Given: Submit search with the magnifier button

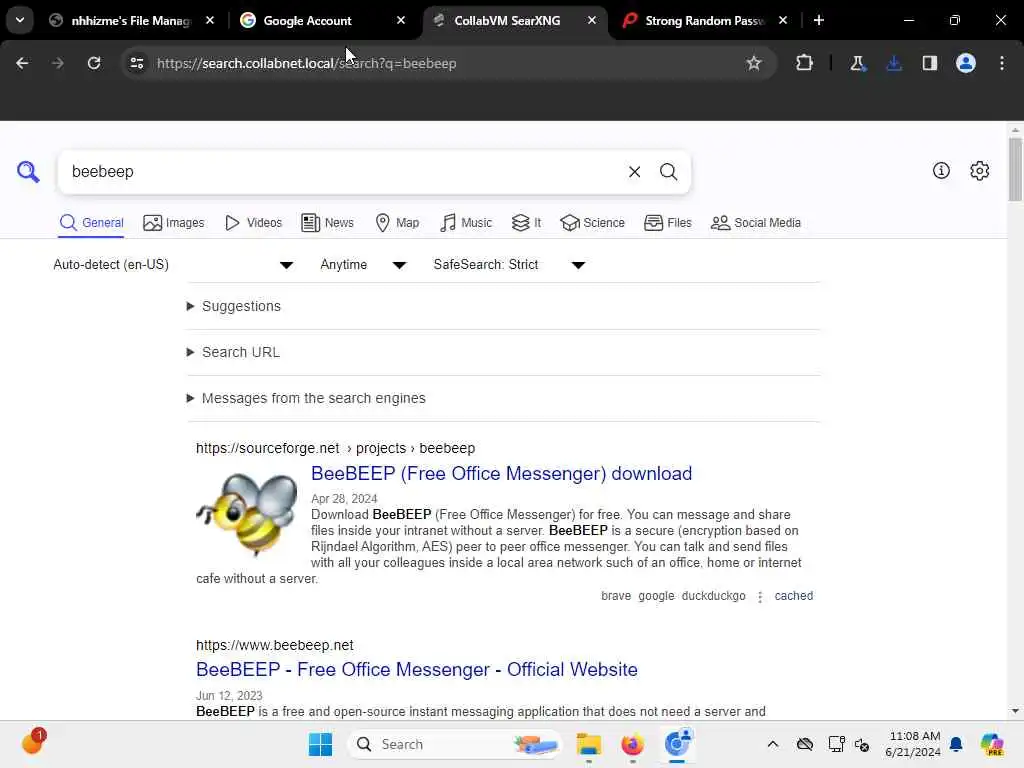Looking at the screenshot, I should click(x=668, y=172).
